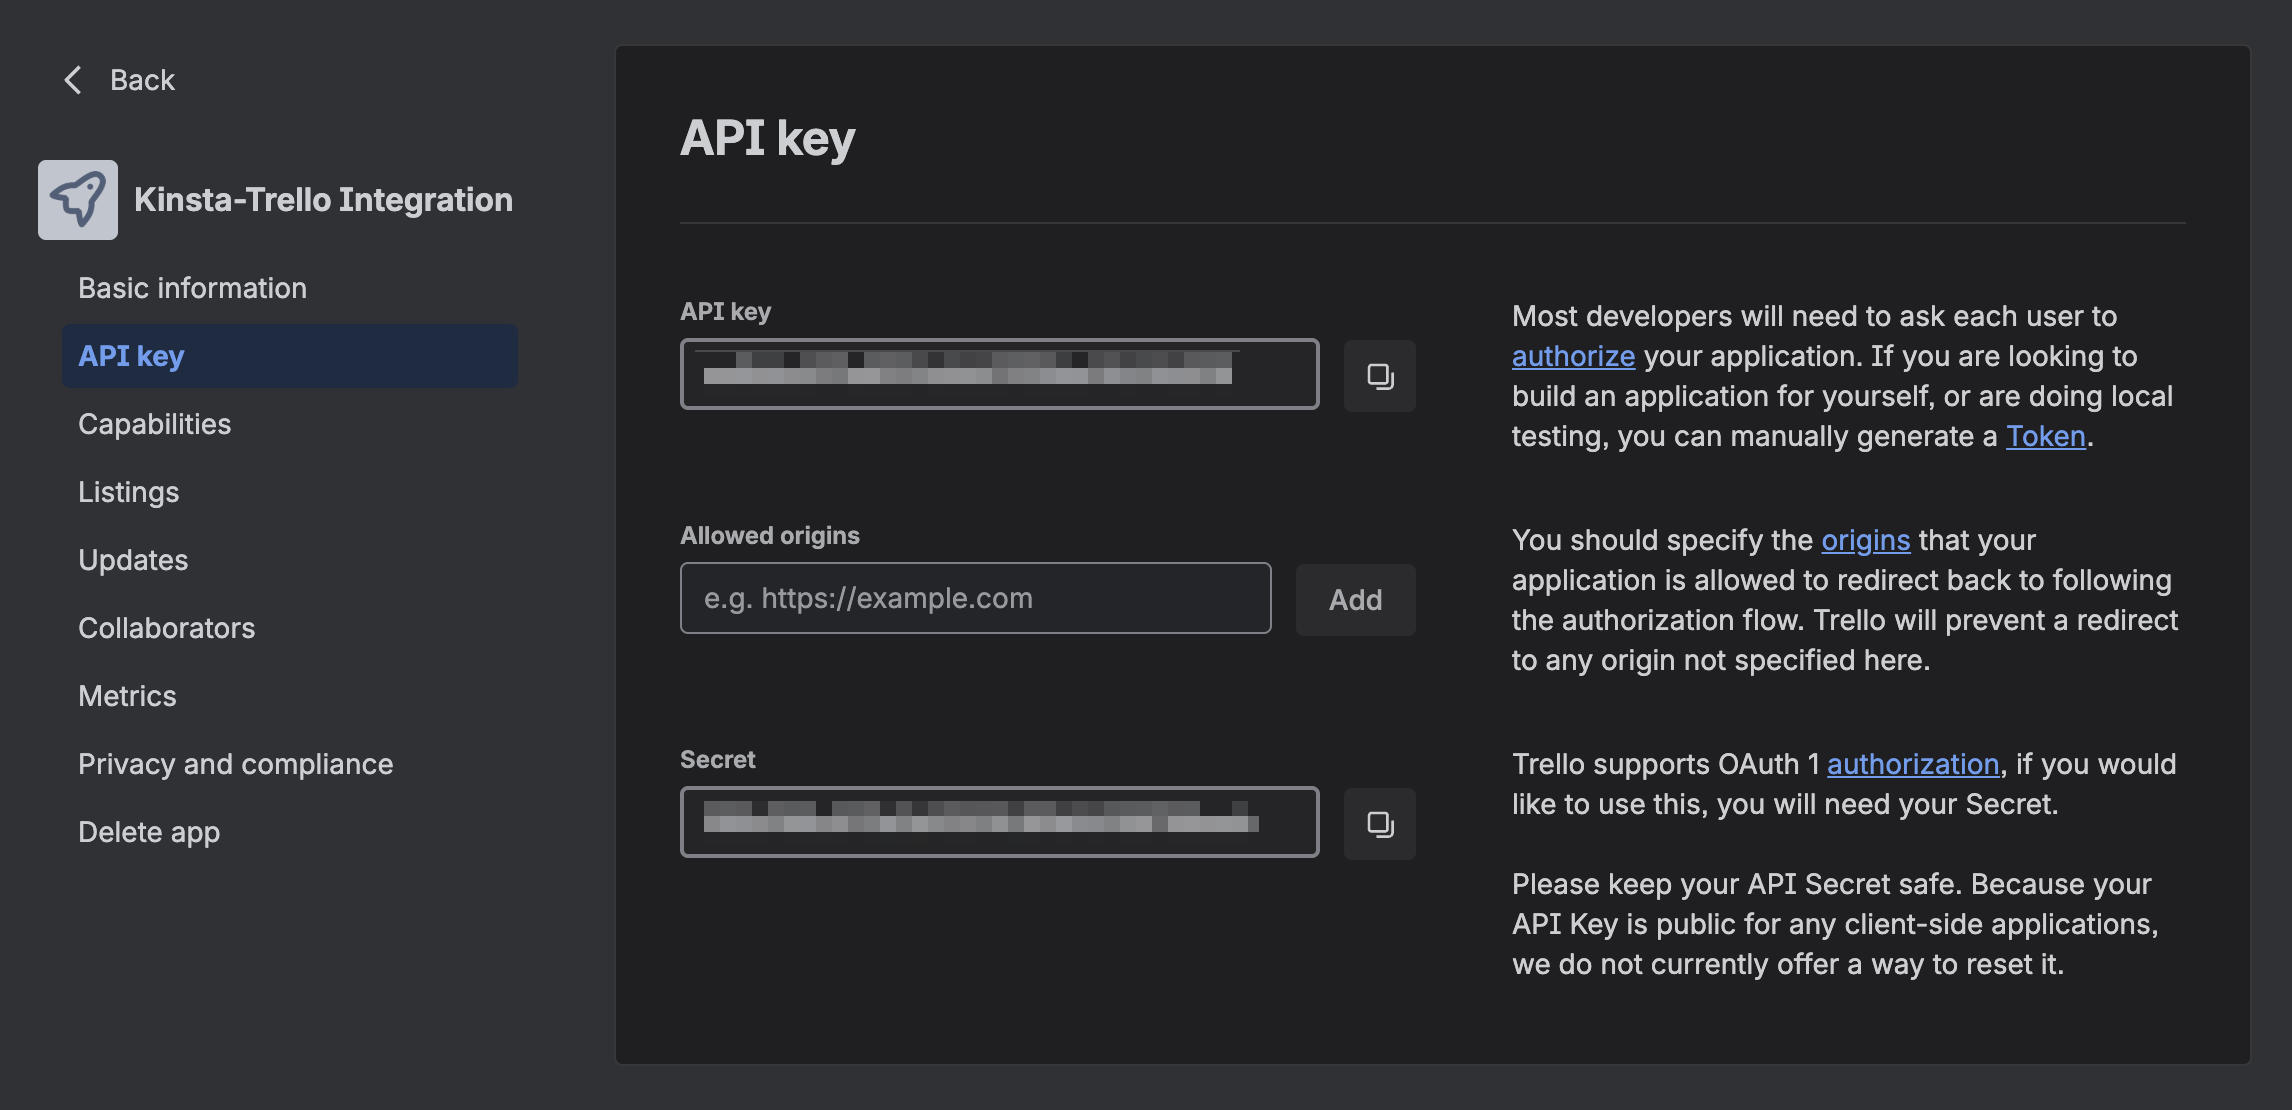
Task: Open the origins link
Action: click(x=1864, y=540)
